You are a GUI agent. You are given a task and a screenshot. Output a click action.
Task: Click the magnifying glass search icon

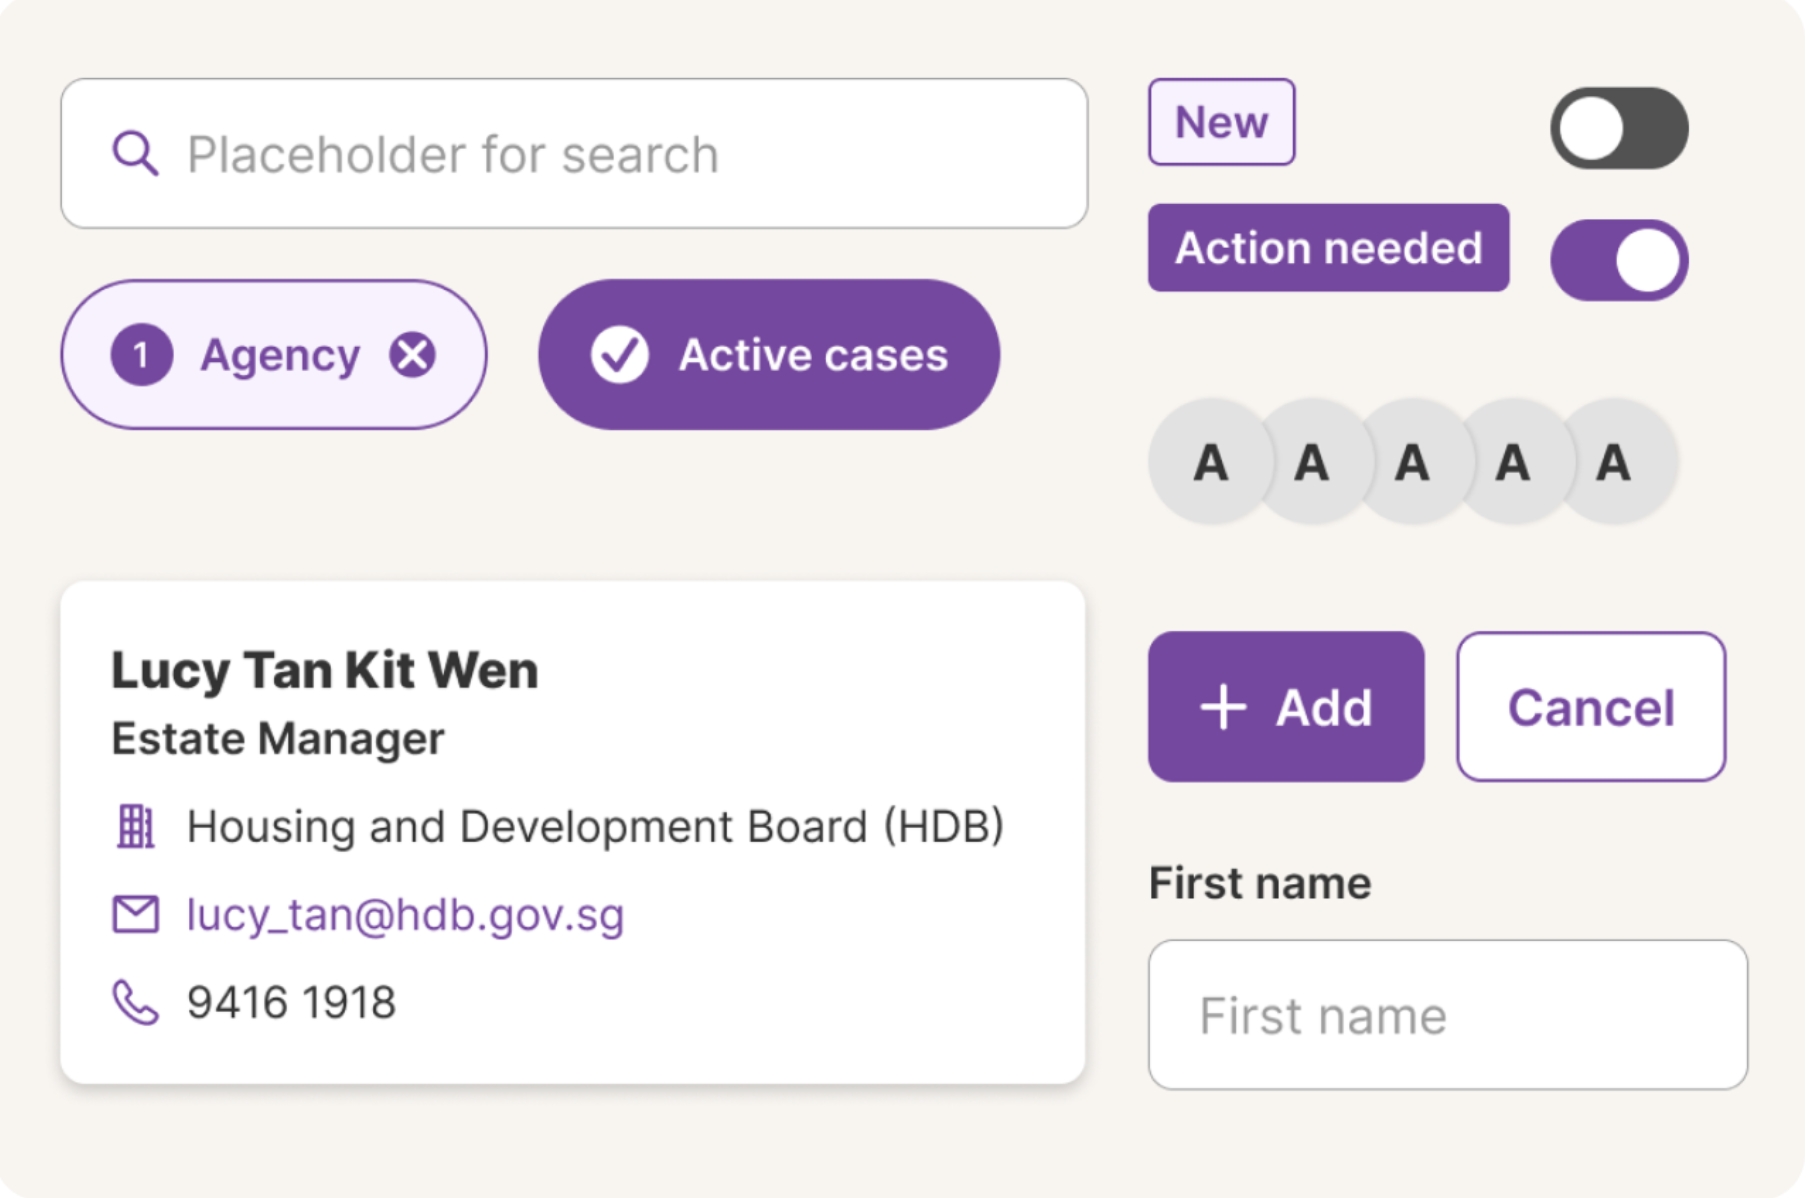point(135,154)
